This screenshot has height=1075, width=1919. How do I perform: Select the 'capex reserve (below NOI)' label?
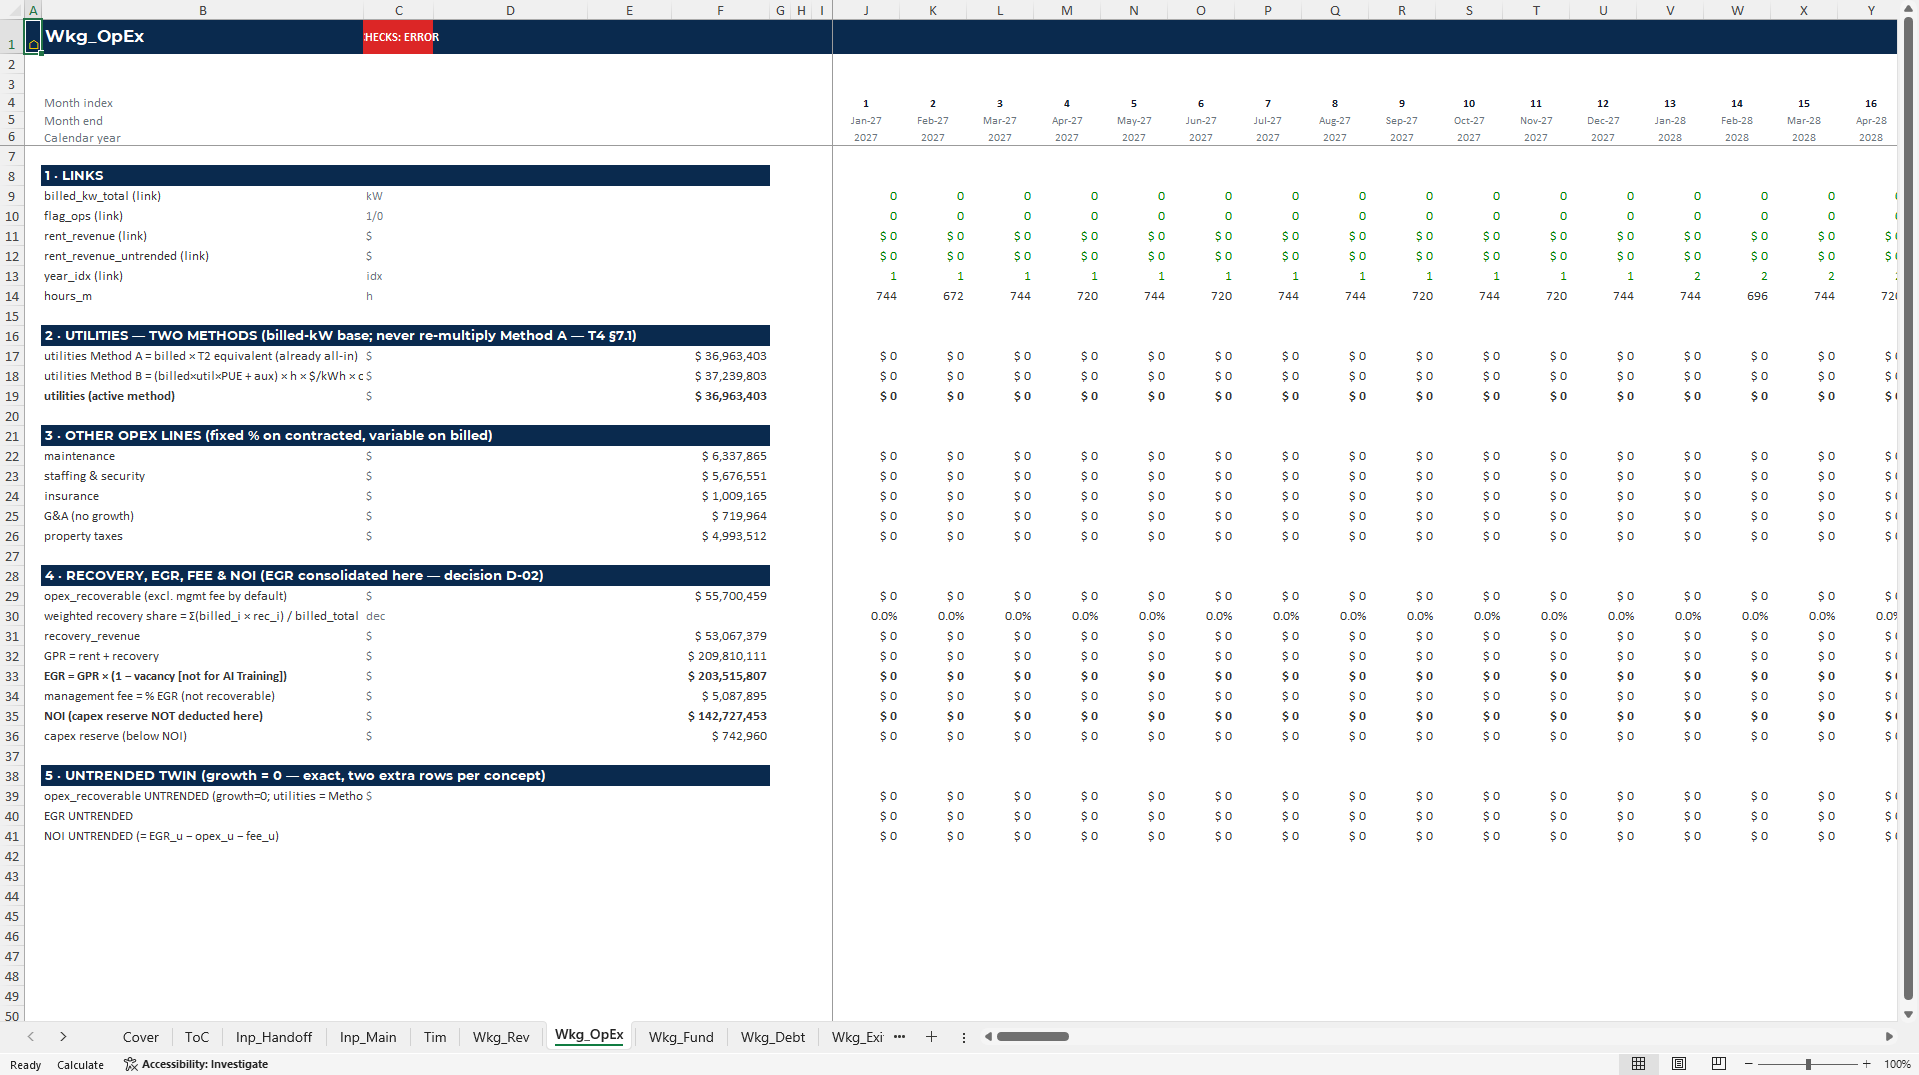click(x=115, y=736)
